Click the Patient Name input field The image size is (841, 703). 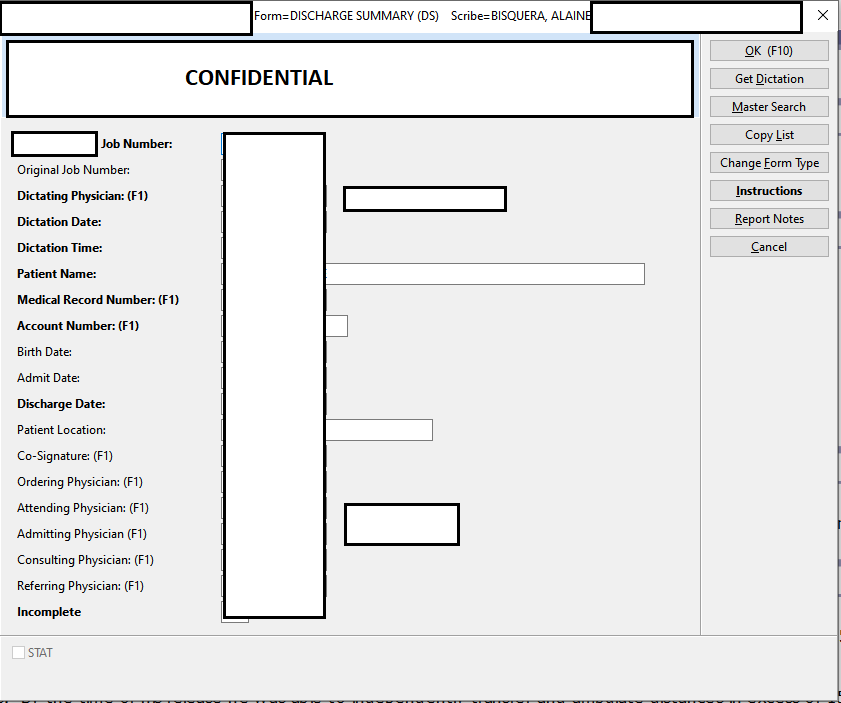coord(485,274)
